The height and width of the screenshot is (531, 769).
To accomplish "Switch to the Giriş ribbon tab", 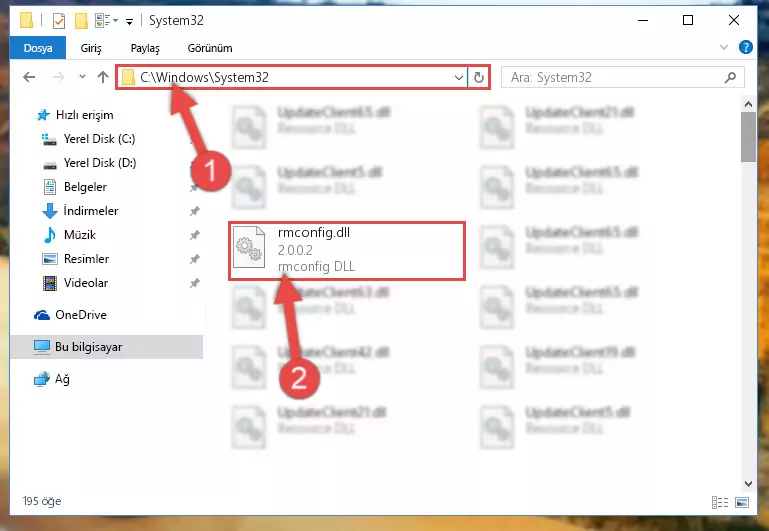I will pyautogui.click(x=91, y=48).
